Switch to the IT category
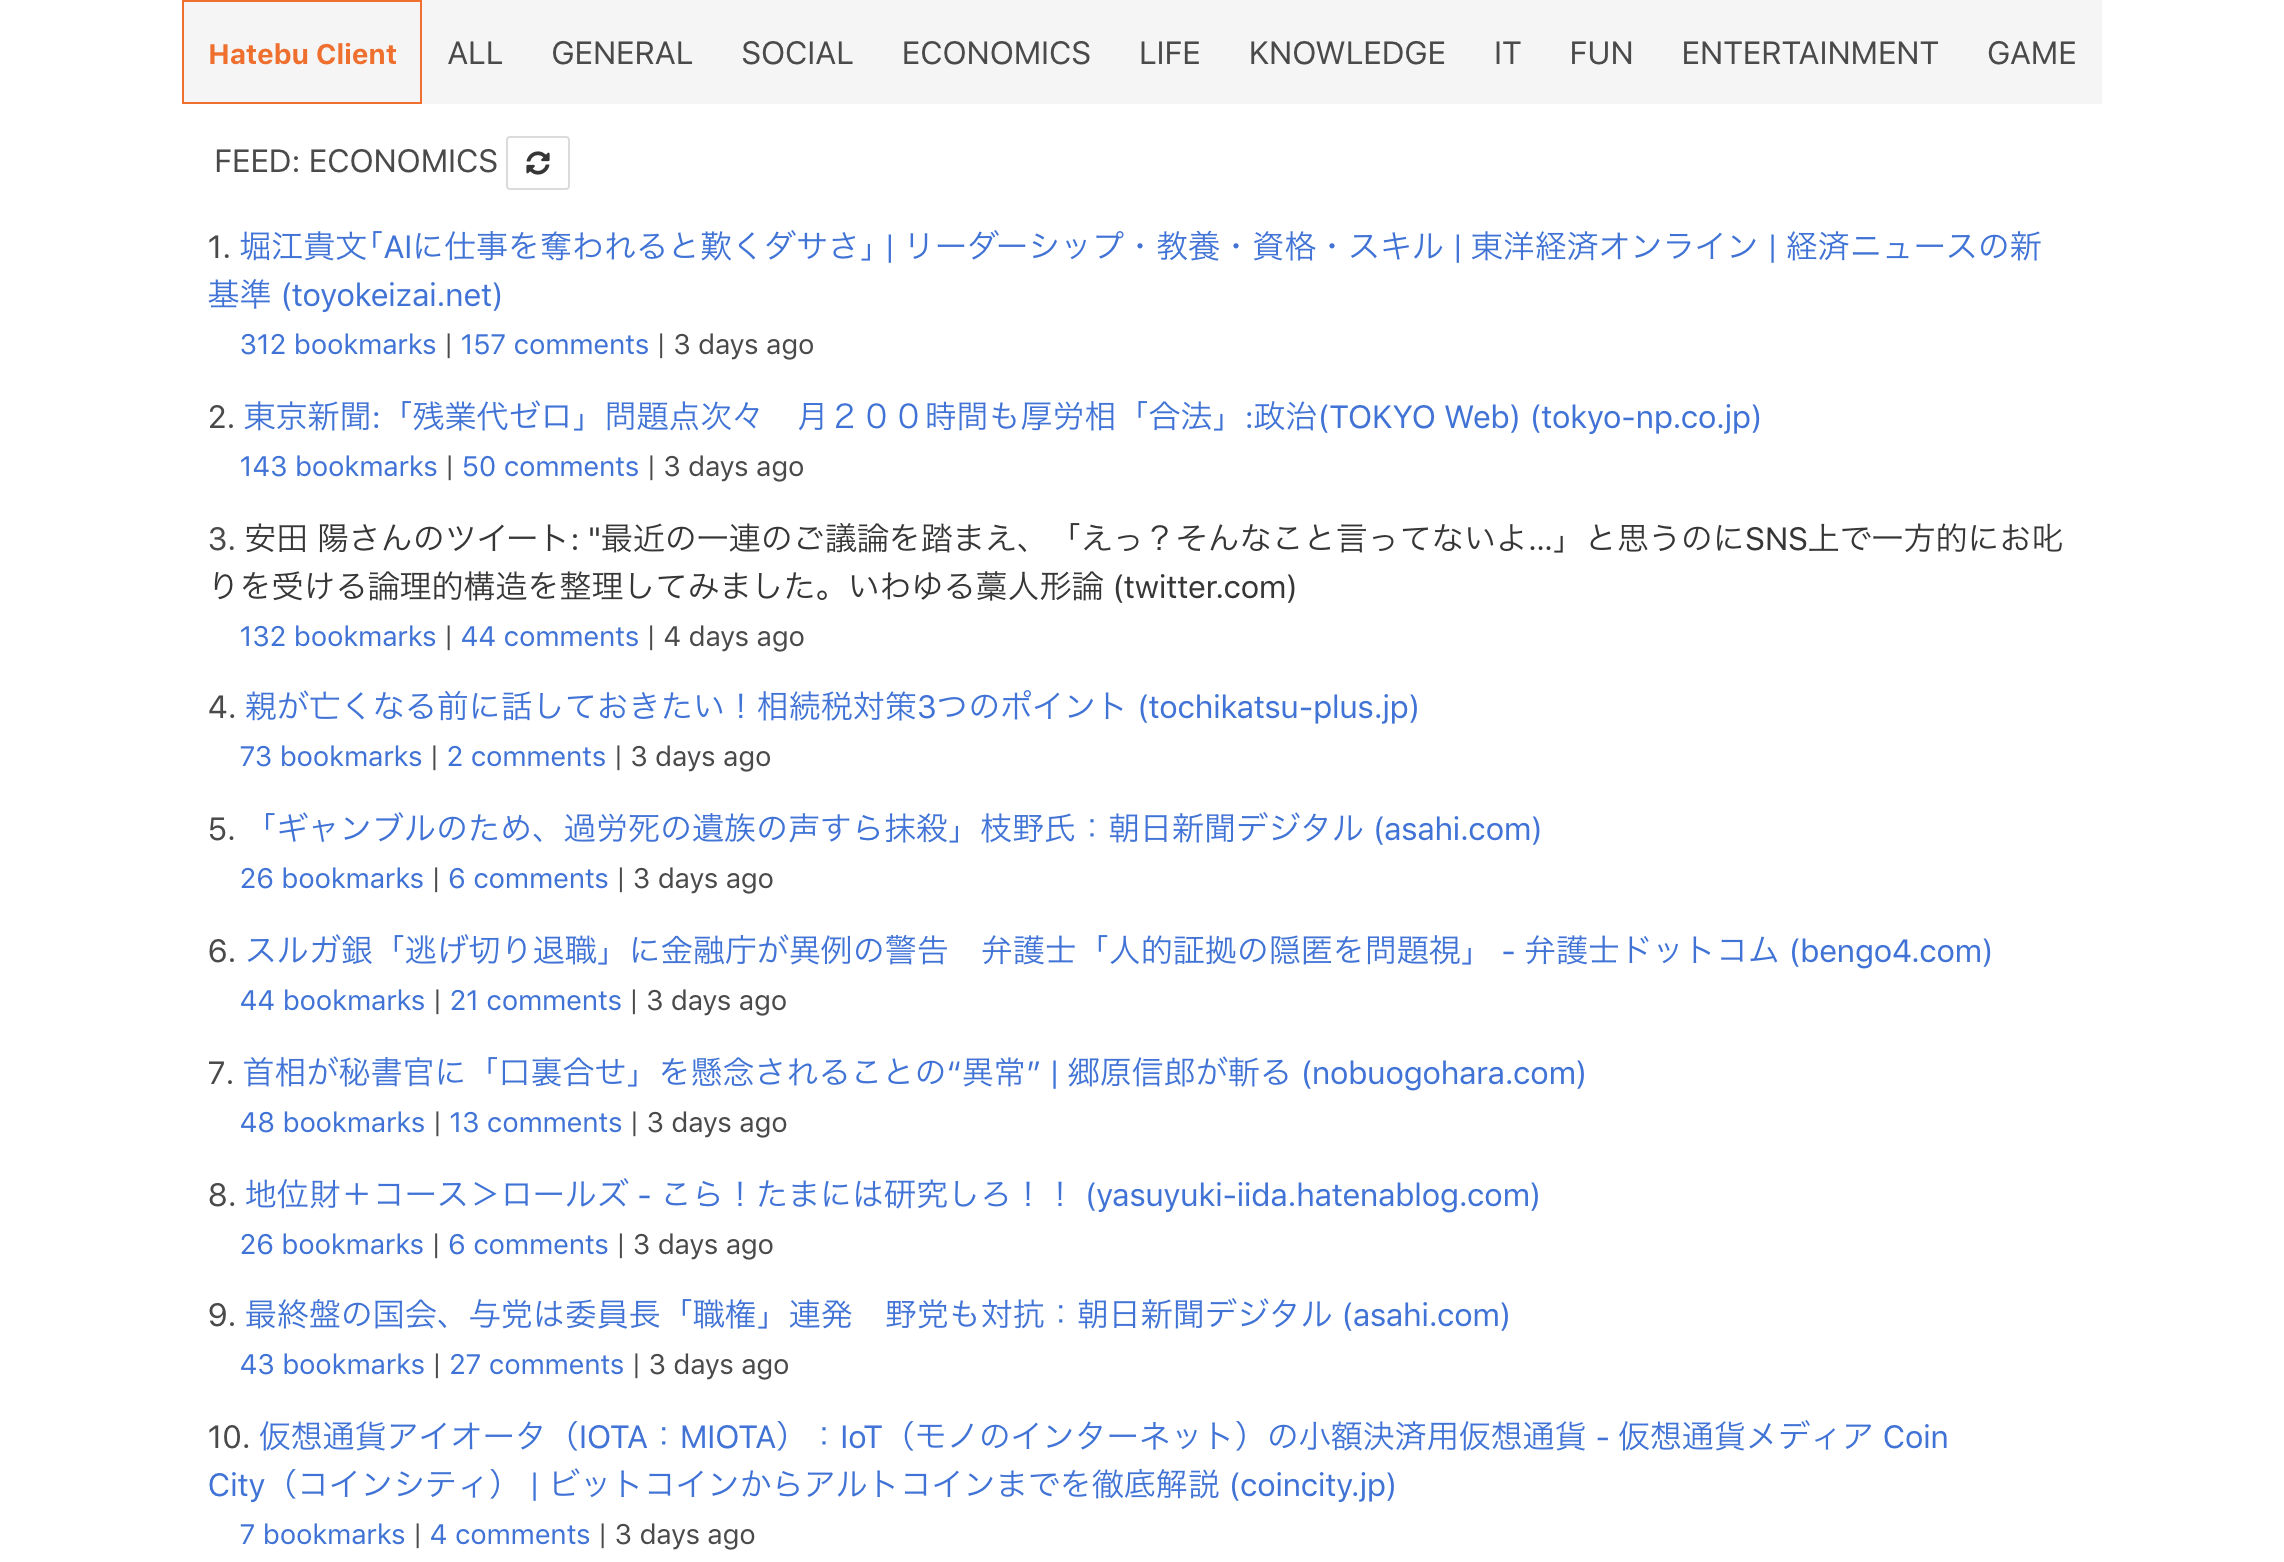This screenshot has width=2284, height=1562. 1506,53
